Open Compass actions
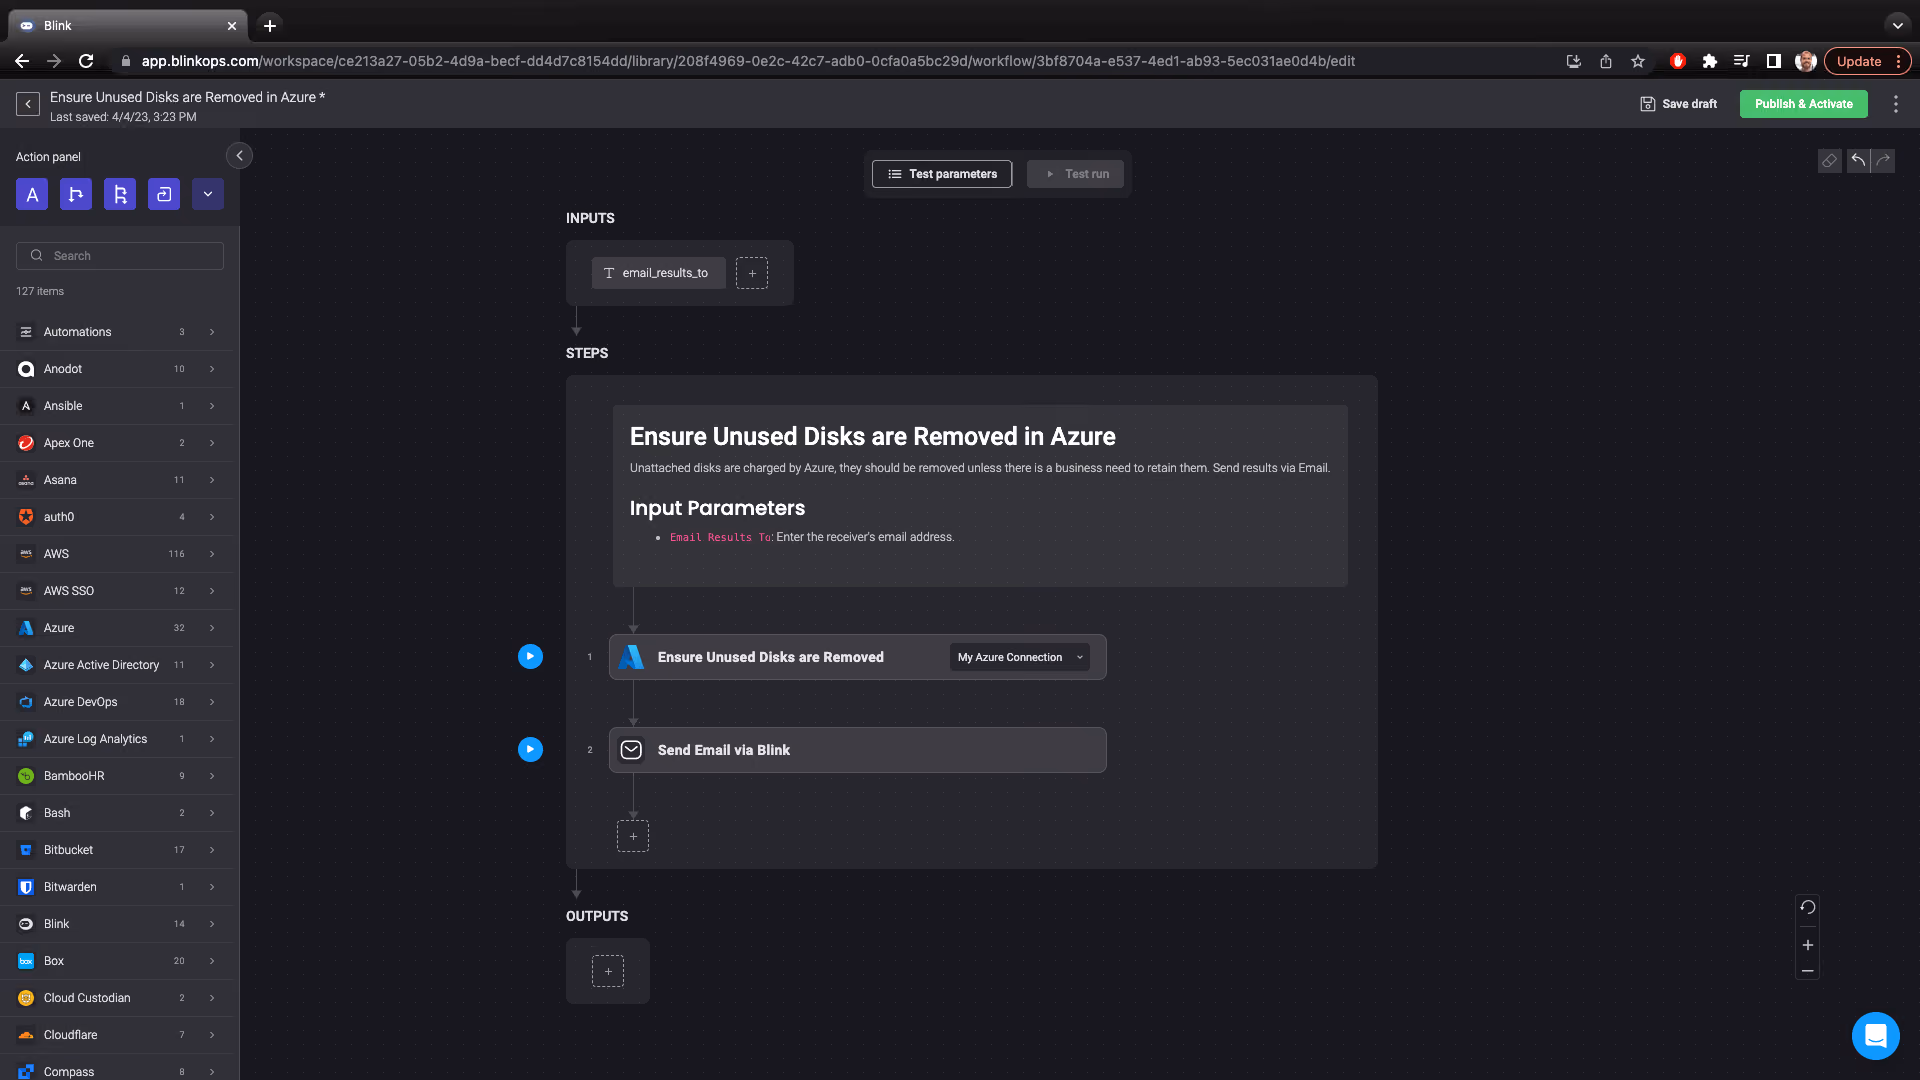Viewport: 1920px width, 1080px height. pyautogui.click(x=116, y=1068)
